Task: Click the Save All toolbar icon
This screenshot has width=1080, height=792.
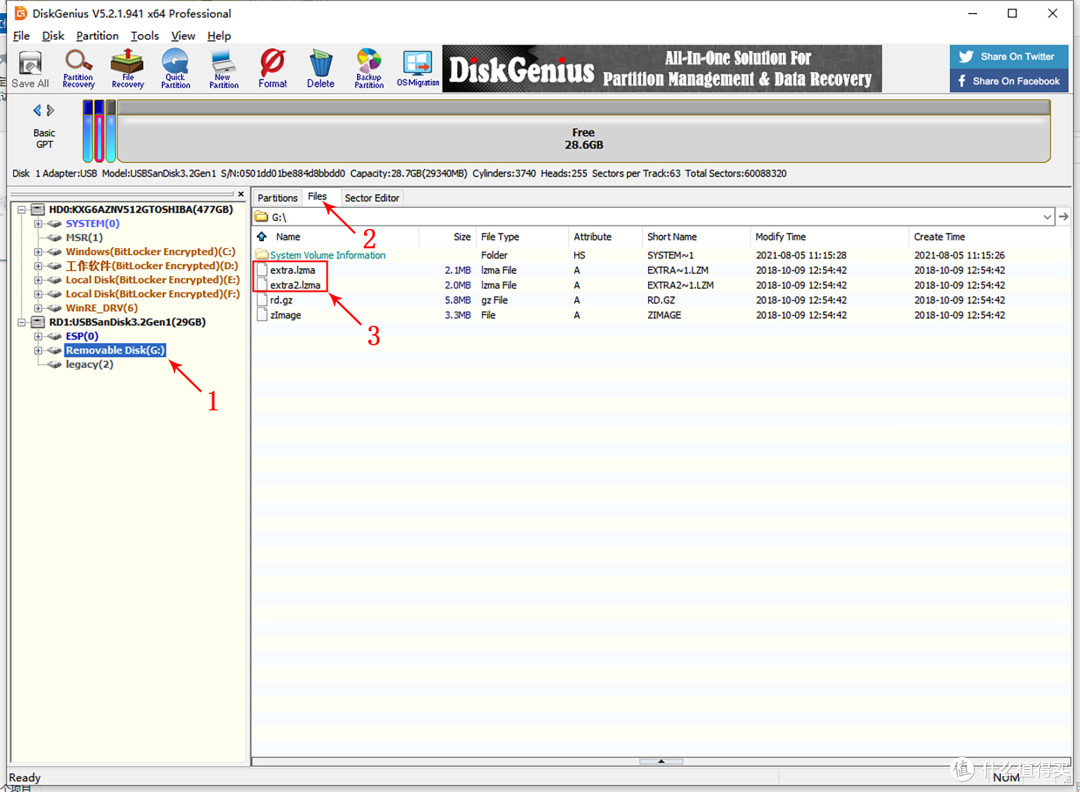Action: pos(30,69)
